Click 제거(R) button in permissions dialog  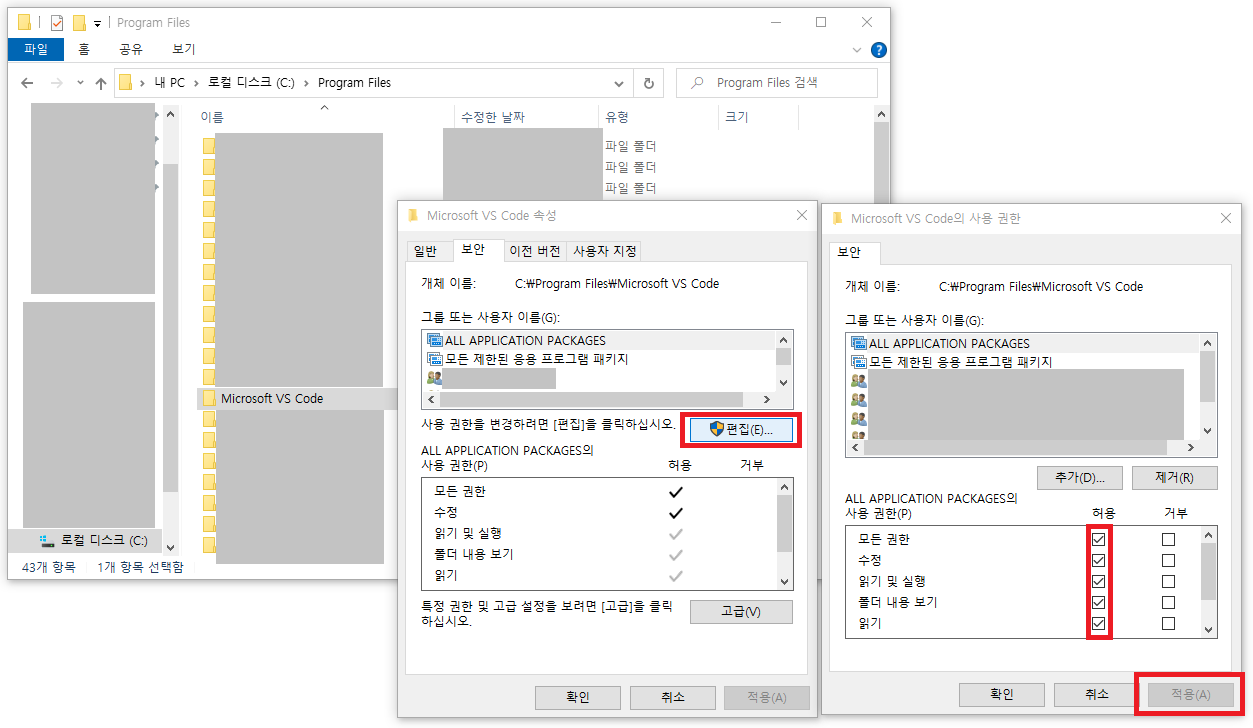(1174, 478)
